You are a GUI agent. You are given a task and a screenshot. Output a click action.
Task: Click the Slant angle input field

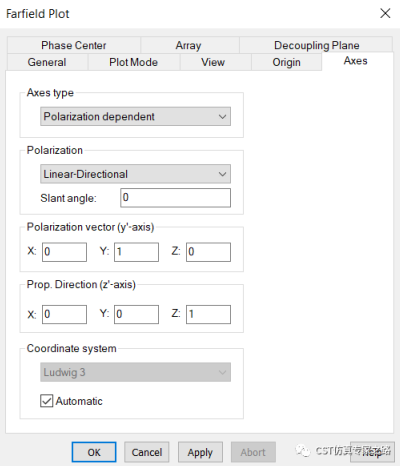click(x=175, y=198)
